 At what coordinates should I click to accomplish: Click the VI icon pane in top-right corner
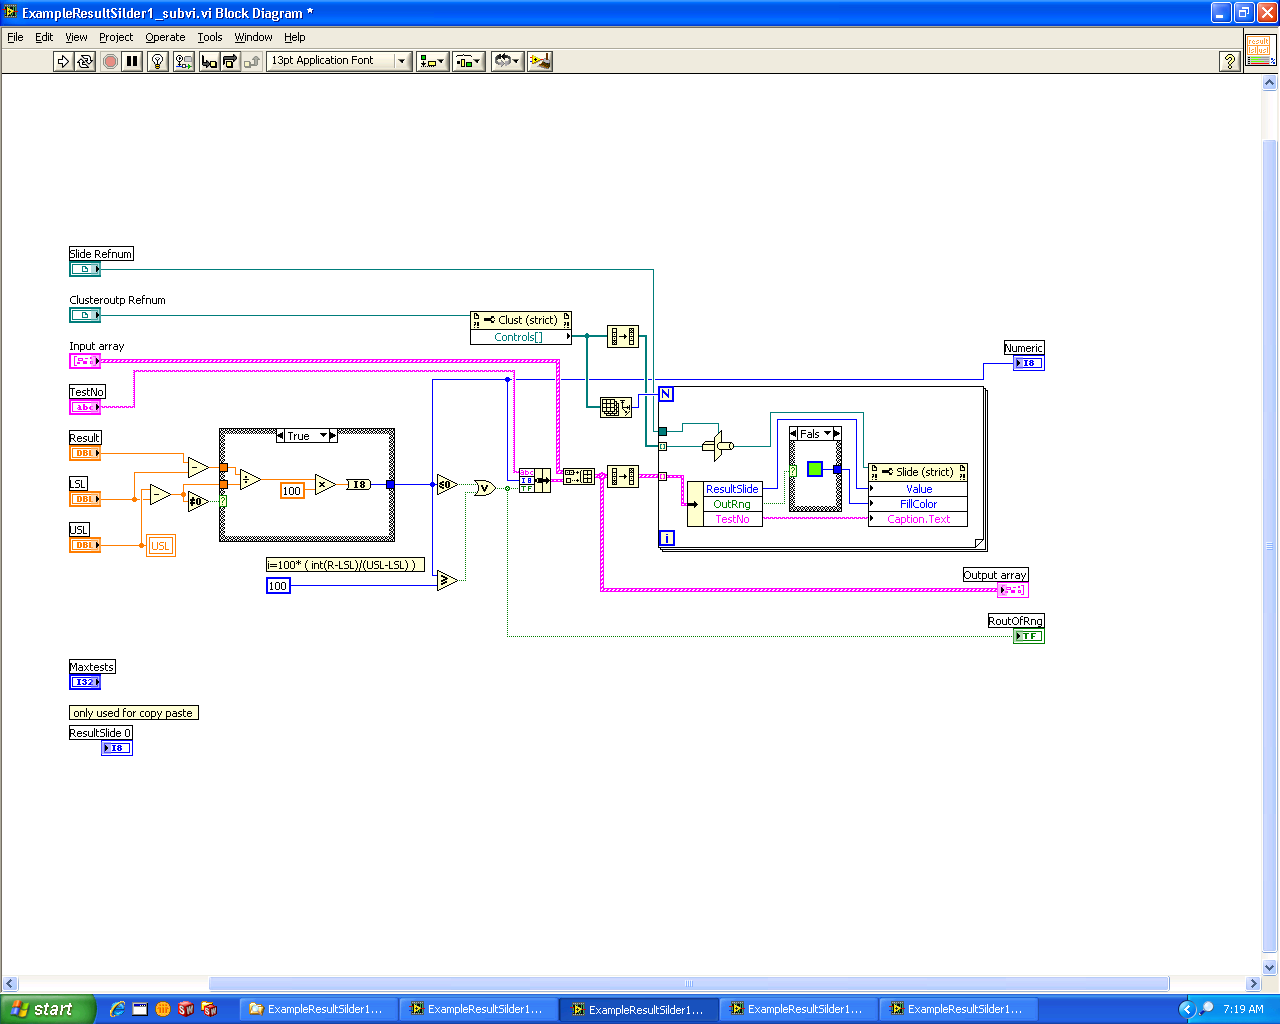point(1259,49)
